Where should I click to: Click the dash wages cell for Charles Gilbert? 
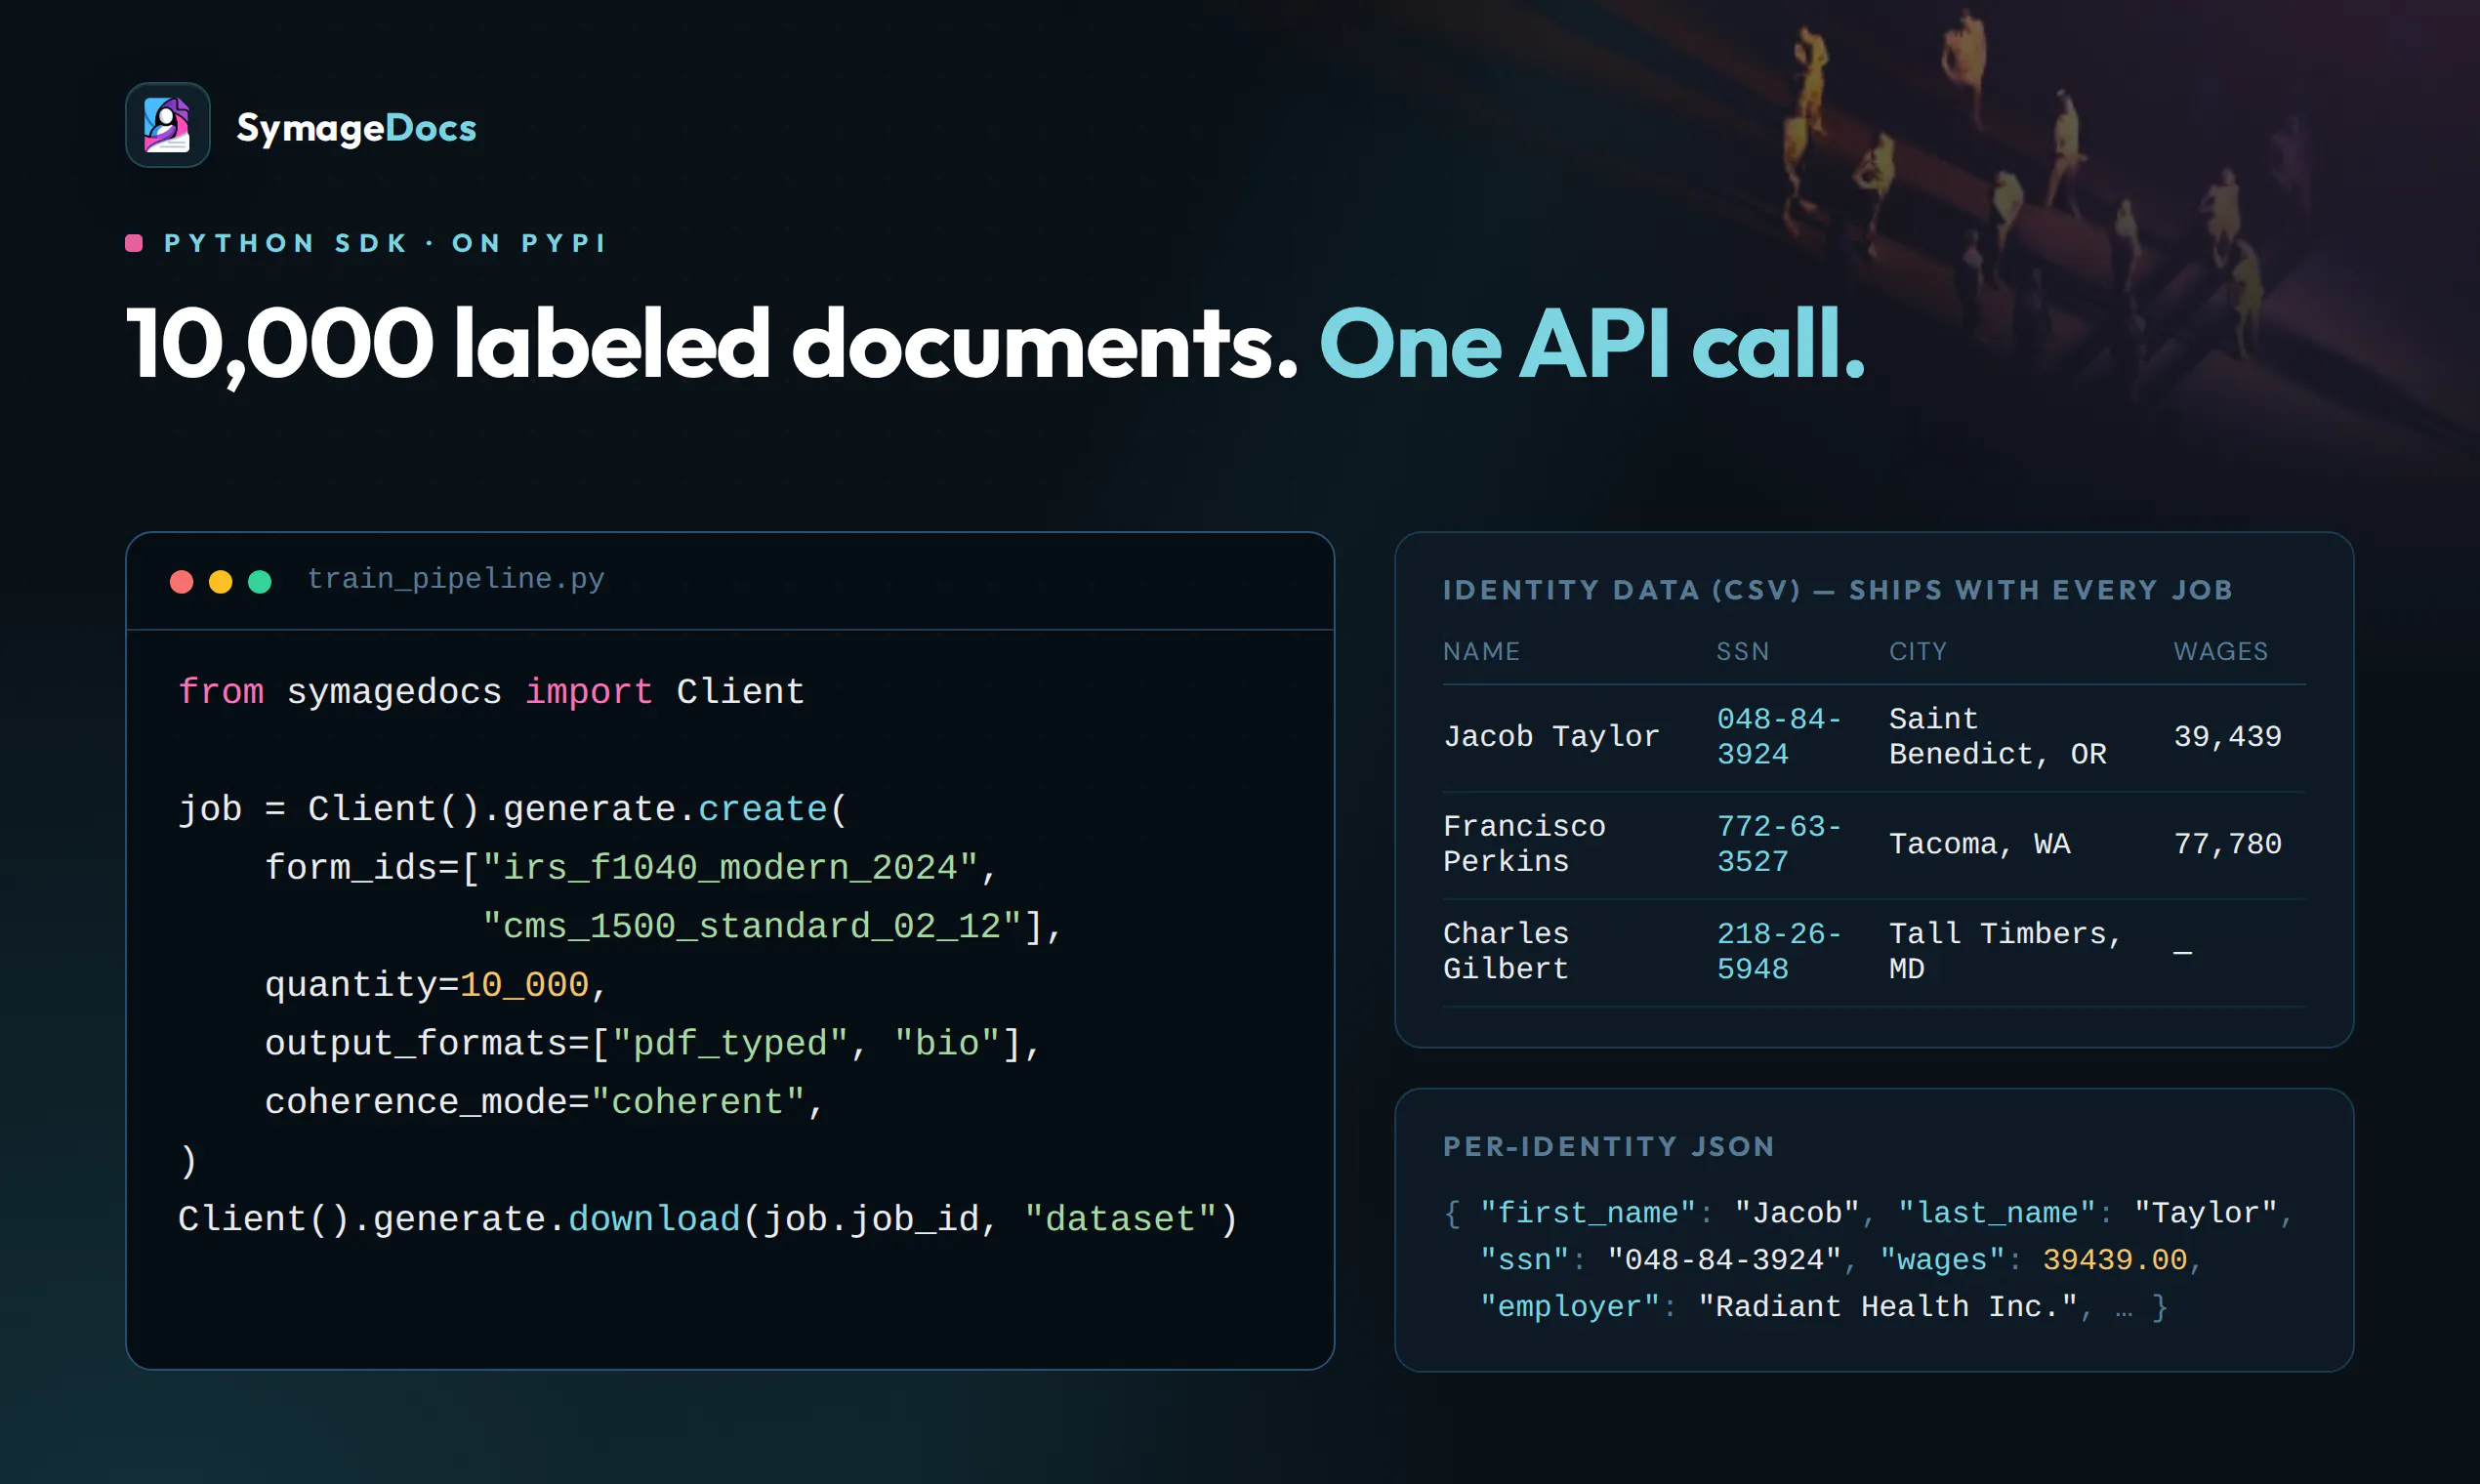2183,953
